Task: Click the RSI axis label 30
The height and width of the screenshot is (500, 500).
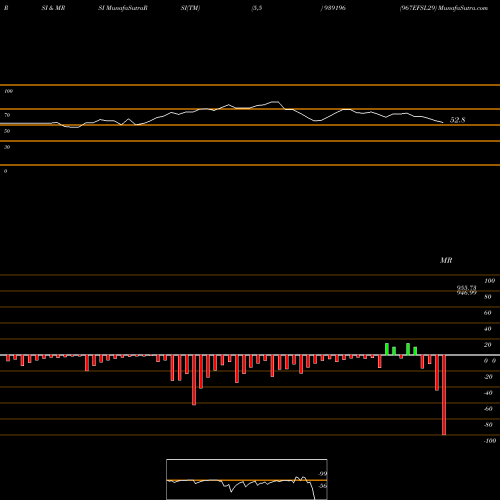Action: pyautogui.click(x=7, y=147)
